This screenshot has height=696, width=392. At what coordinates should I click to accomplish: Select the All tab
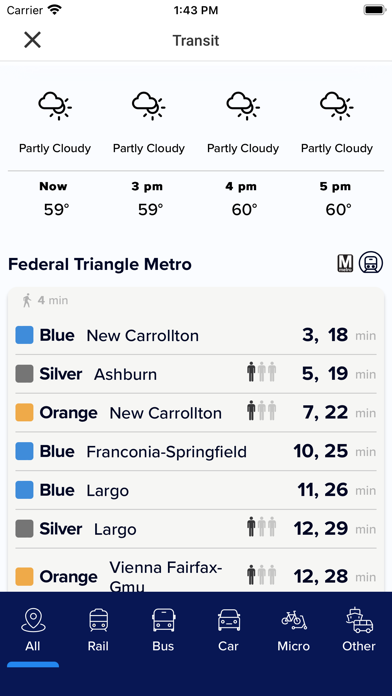click(33, 631)
